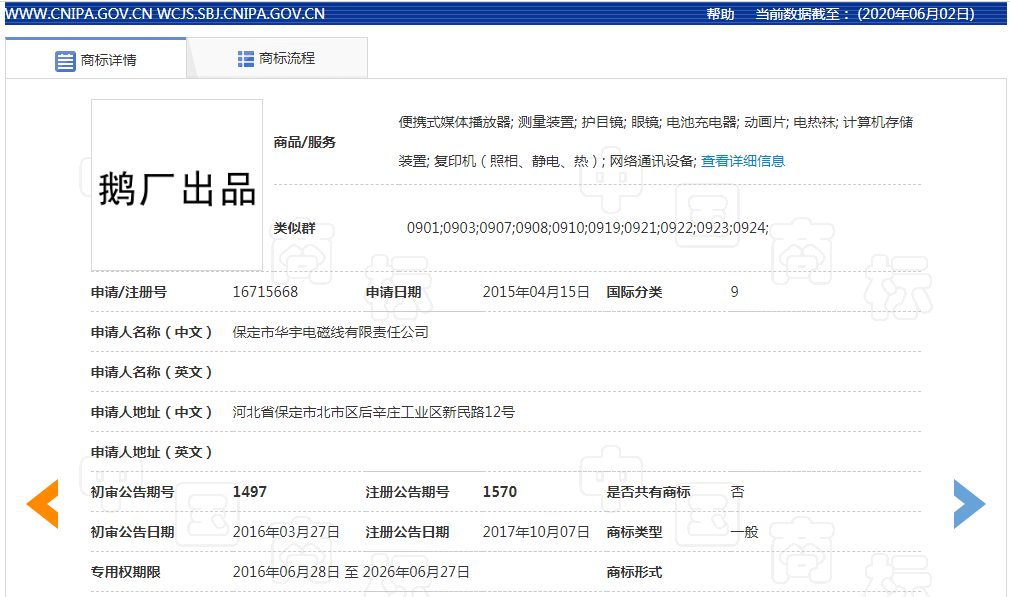Click the 鹅厂出品 trademark image

tap(177, 186)
